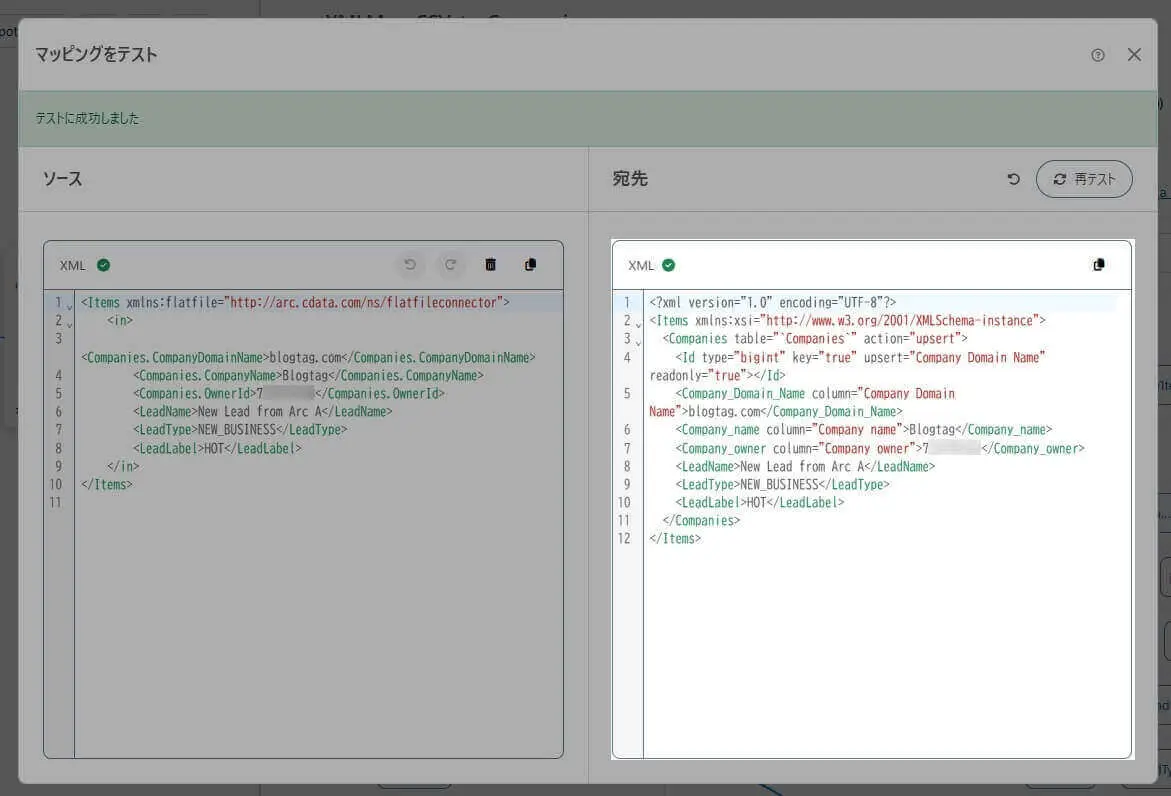
Task: Click undo icon in source XML toolbar
Action: (x=409, y=265)
